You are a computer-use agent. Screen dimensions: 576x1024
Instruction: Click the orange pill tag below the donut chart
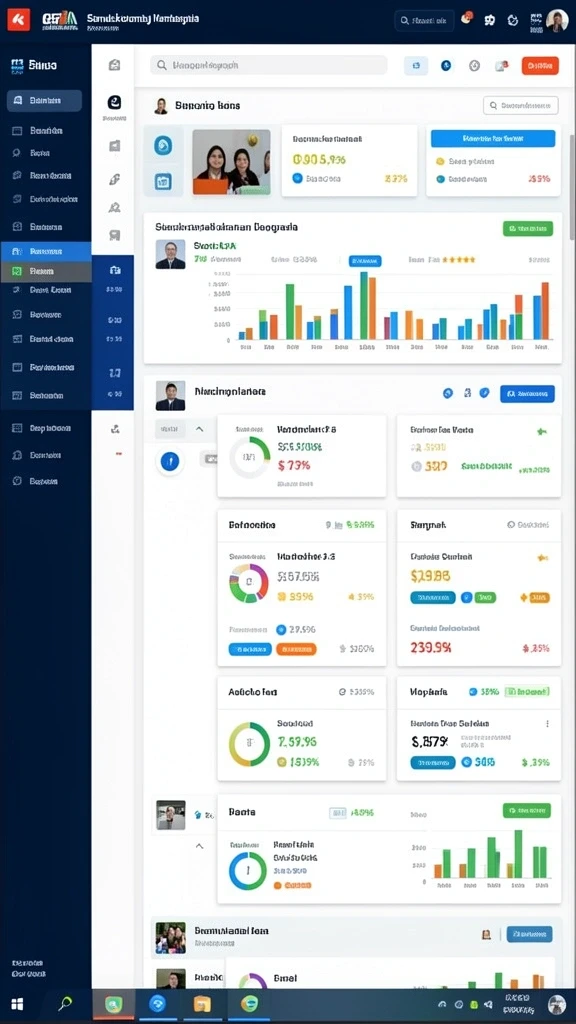pyautogui.click(x=296, y=649)
